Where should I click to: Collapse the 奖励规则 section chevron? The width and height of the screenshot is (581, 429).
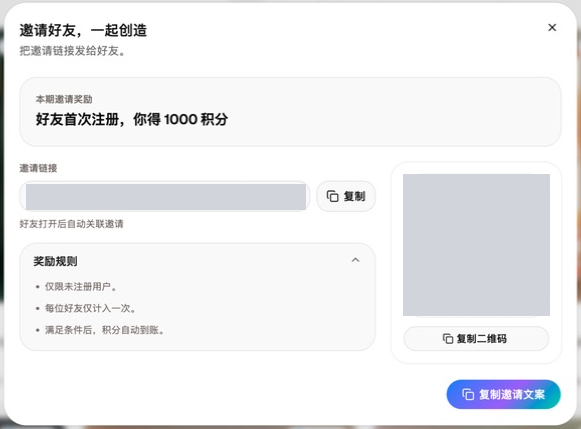coord(355,260)
